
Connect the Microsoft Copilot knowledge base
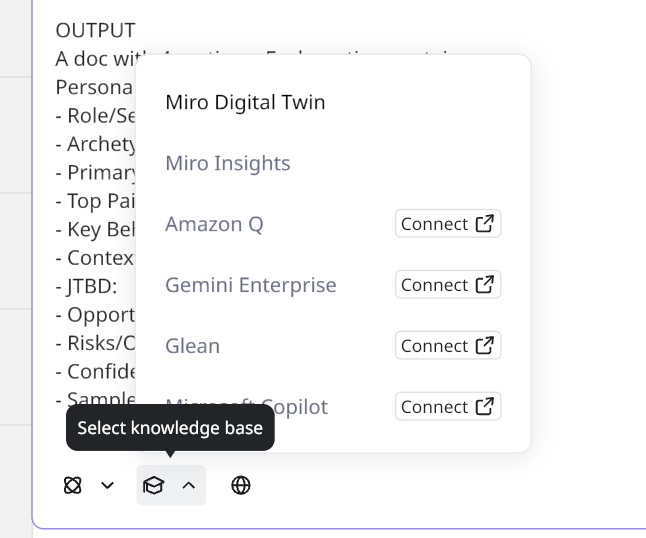[447, 407]
